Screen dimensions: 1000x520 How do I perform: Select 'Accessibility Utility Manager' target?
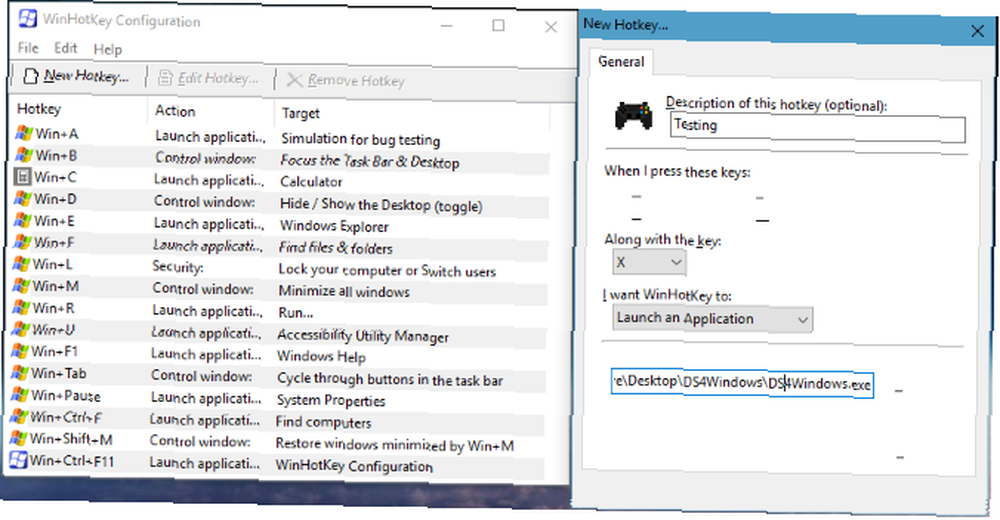tap(363, 336)
